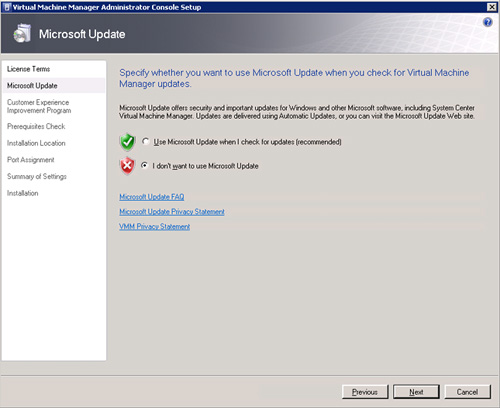
Task: Click the red X shield icon
Action: coord(127,166)
